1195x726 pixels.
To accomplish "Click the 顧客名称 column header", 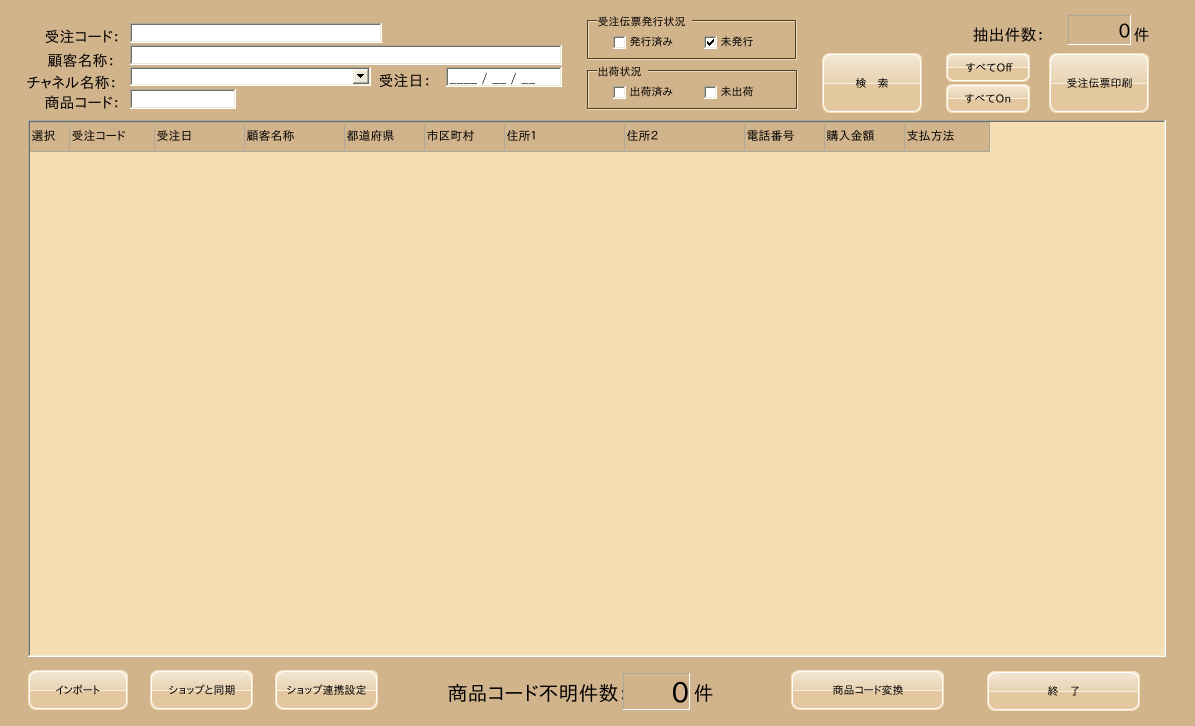I will coord(294,136).
